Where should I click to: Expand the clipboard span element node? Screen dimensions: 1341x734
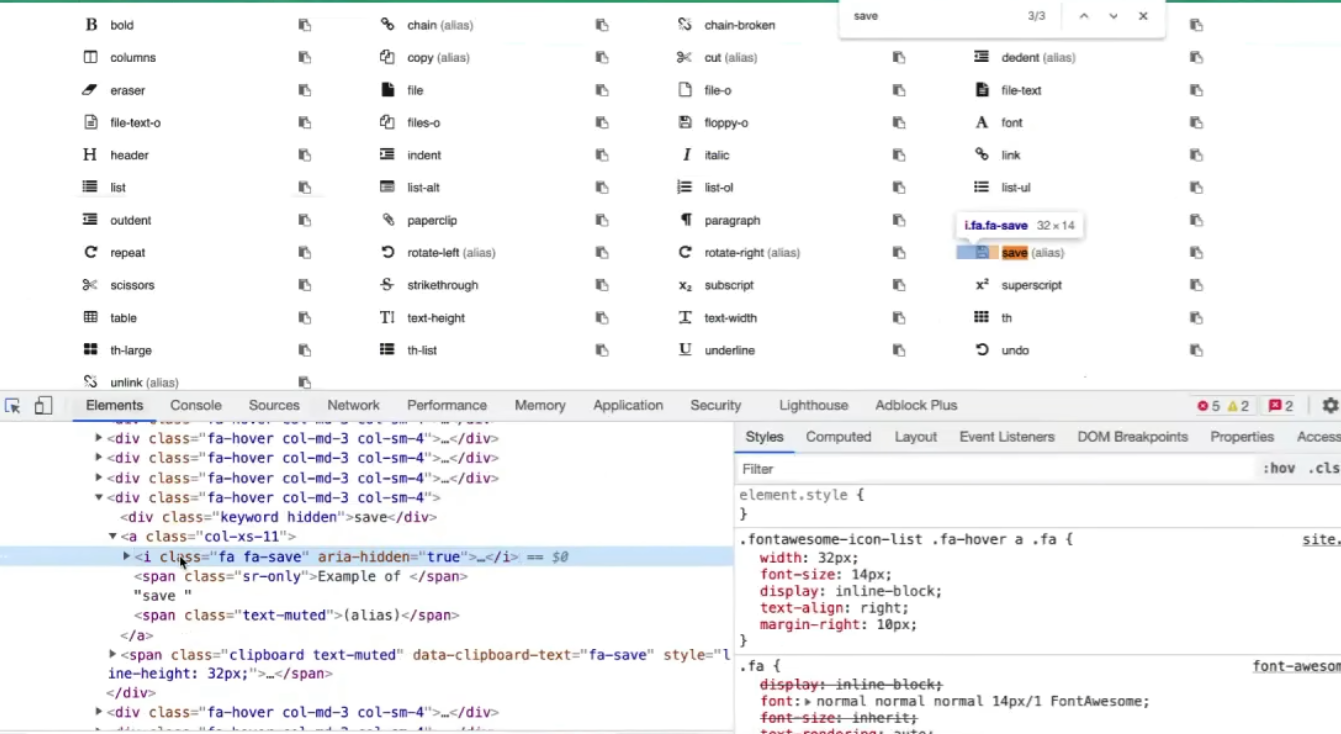(x=113, y=655)
